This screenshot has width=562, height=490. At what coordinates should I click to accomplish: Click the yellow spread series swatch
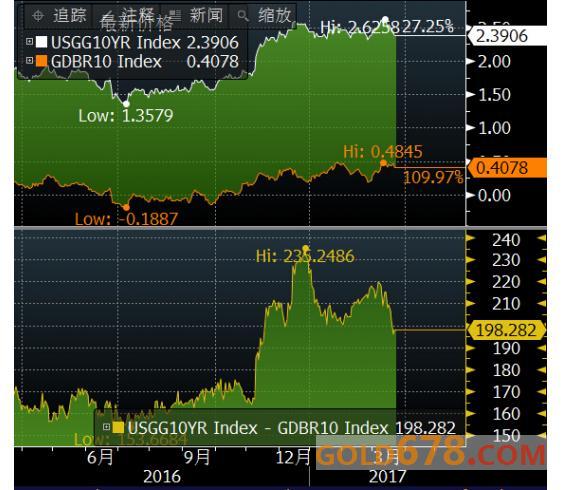pos(118,427)
